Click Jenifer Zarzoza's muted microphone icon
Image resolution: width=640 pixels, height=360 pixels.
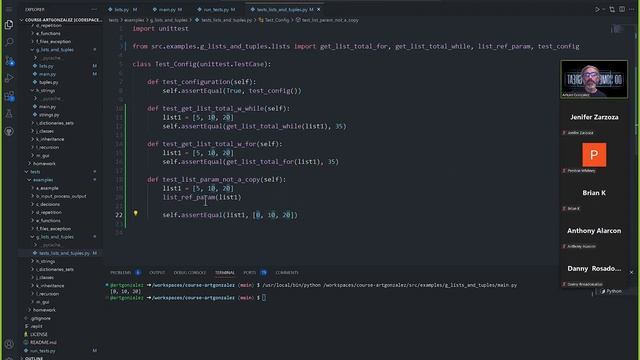point(564,133)
